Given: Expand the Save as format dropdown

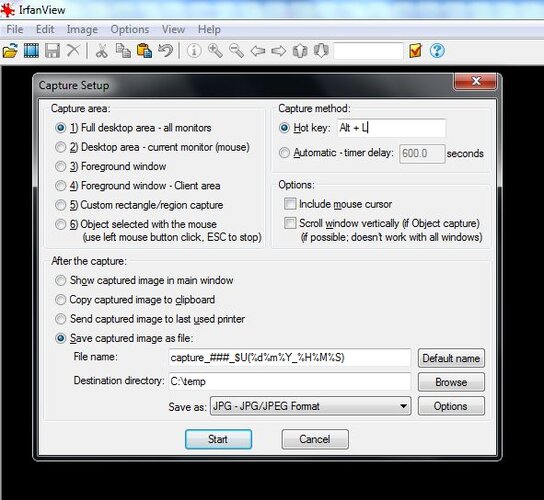Looking at the screenshot, I should [311, 406].
